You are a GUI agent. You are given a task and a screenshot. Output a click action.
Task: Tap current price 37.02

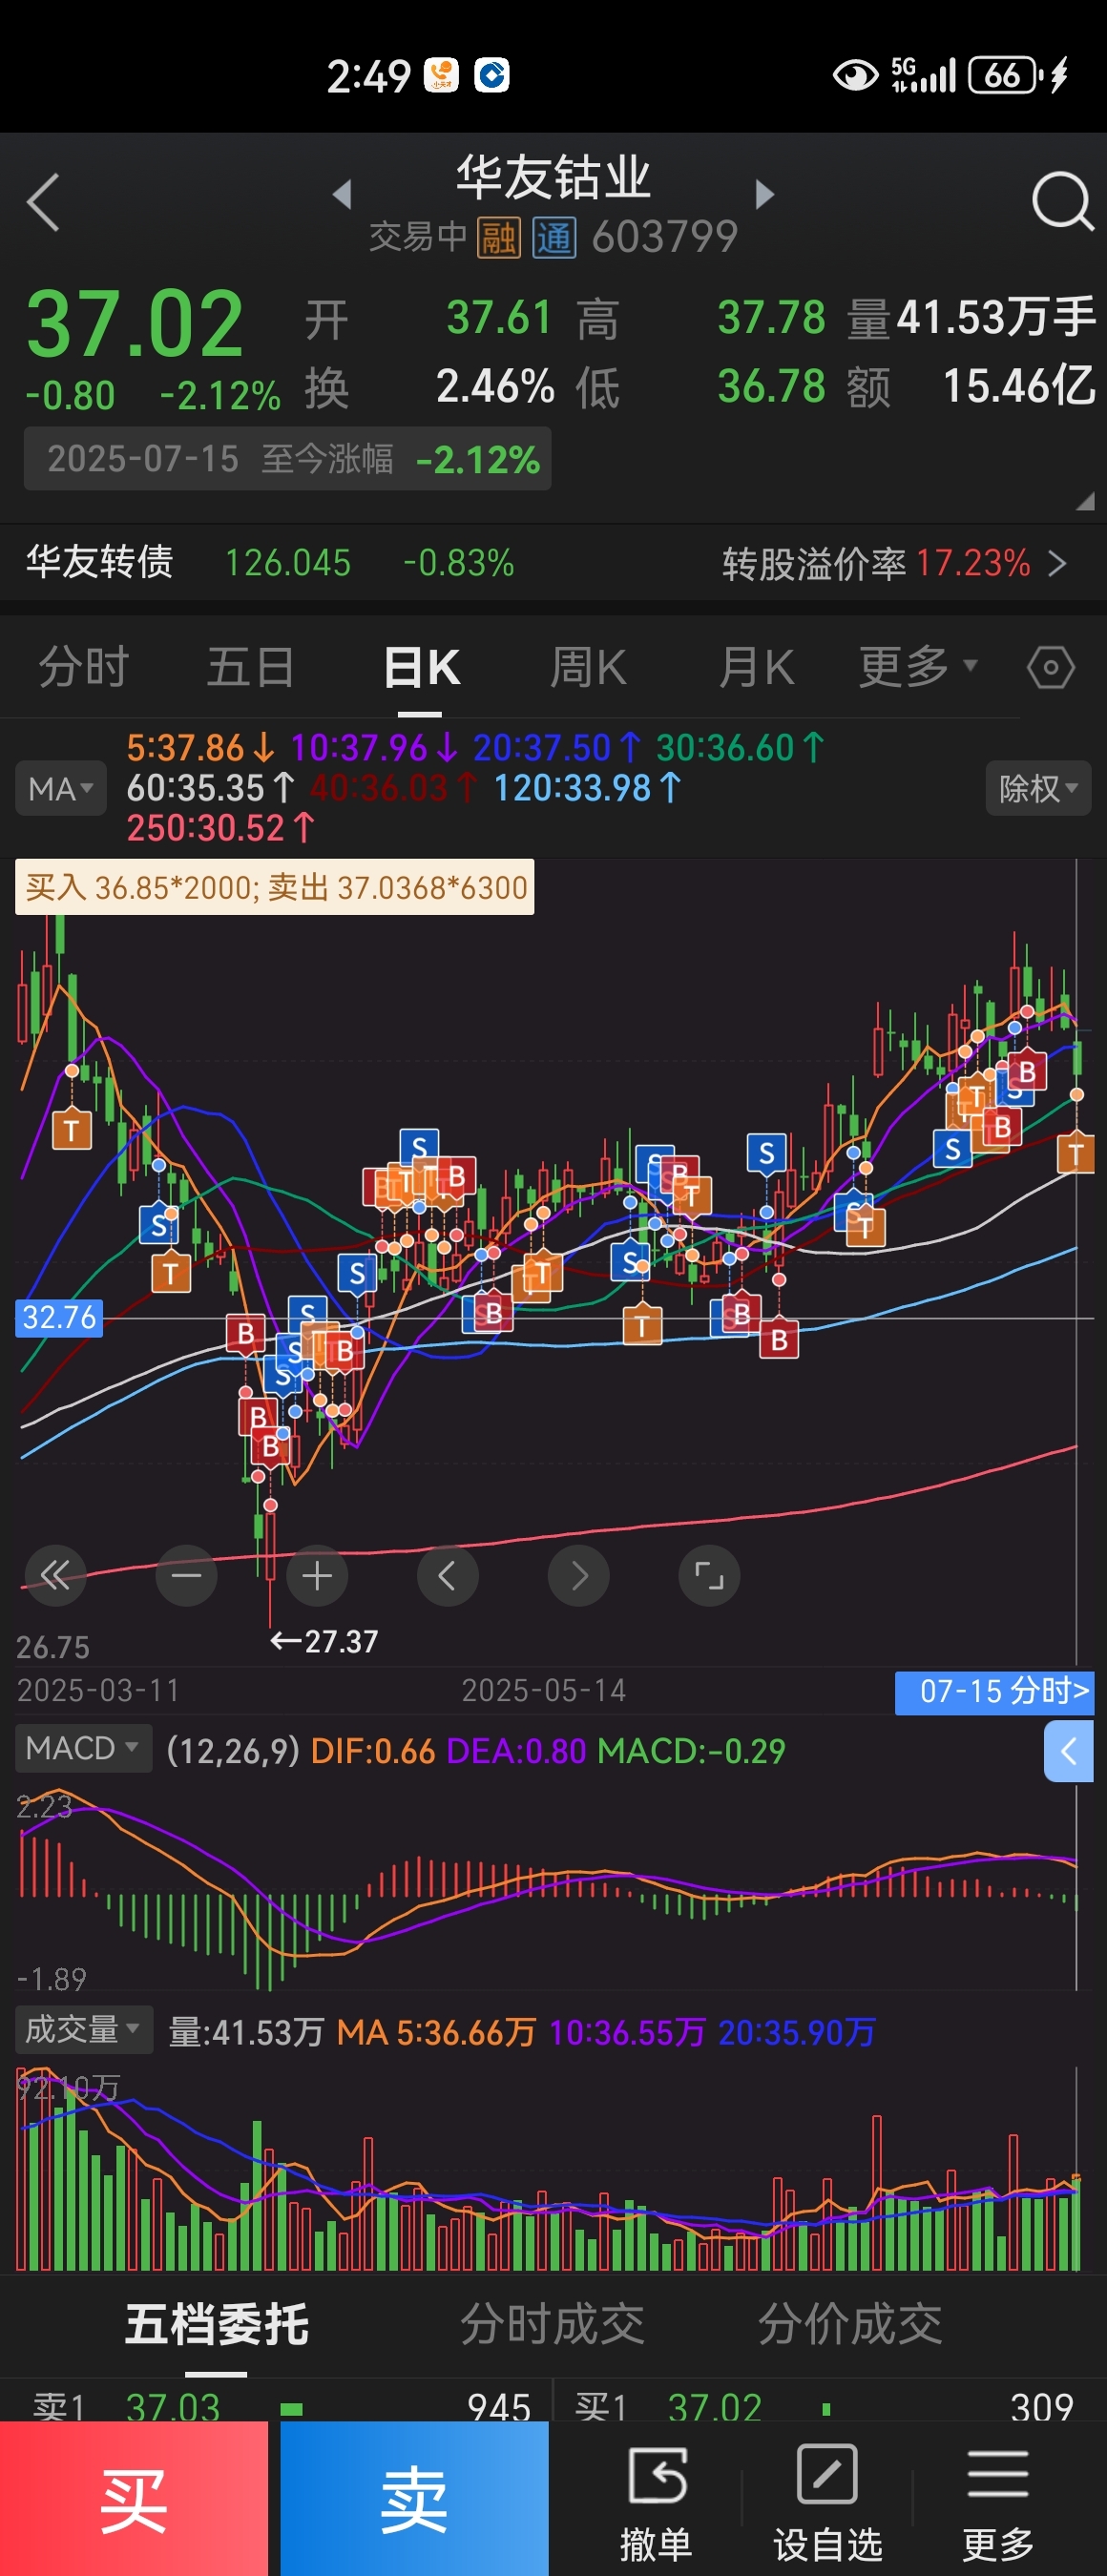coord(135,323)
